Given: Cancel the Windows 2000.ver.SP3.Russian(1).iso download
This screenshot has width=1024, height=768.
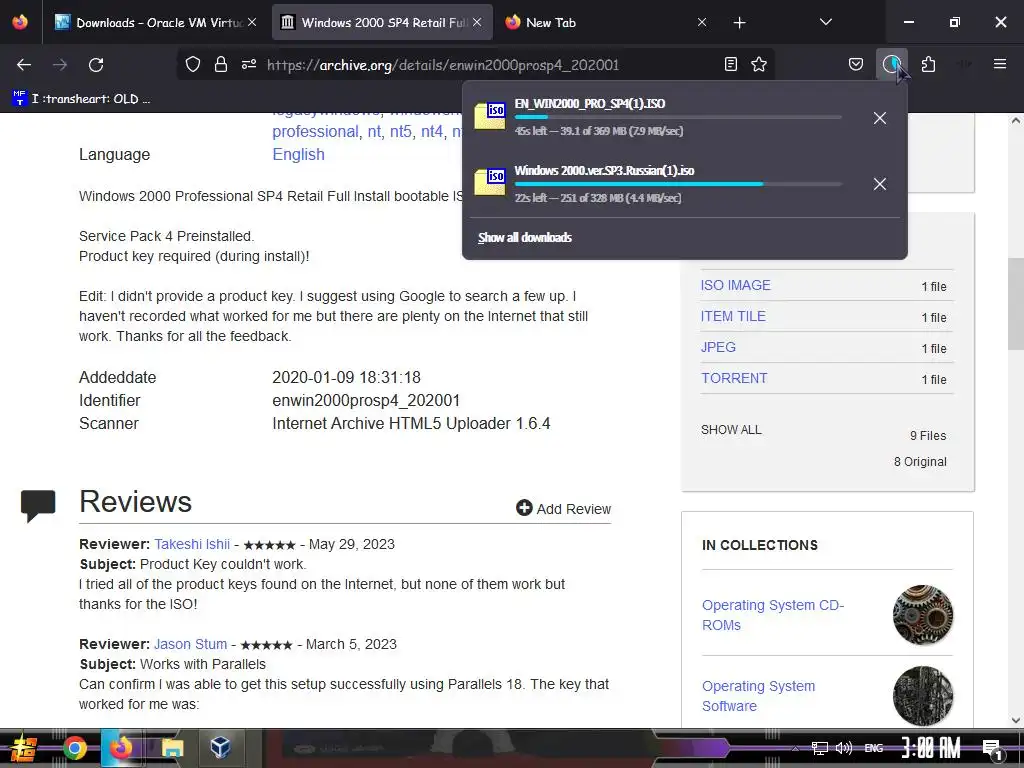Looking at the screenshot, I should (880, 184).
